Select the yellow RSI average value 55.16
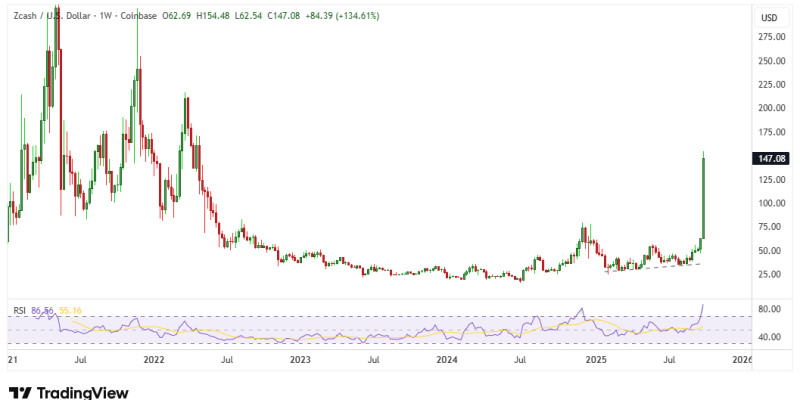The height and width of the screenshot is (400, 800). tap(68, 311)
